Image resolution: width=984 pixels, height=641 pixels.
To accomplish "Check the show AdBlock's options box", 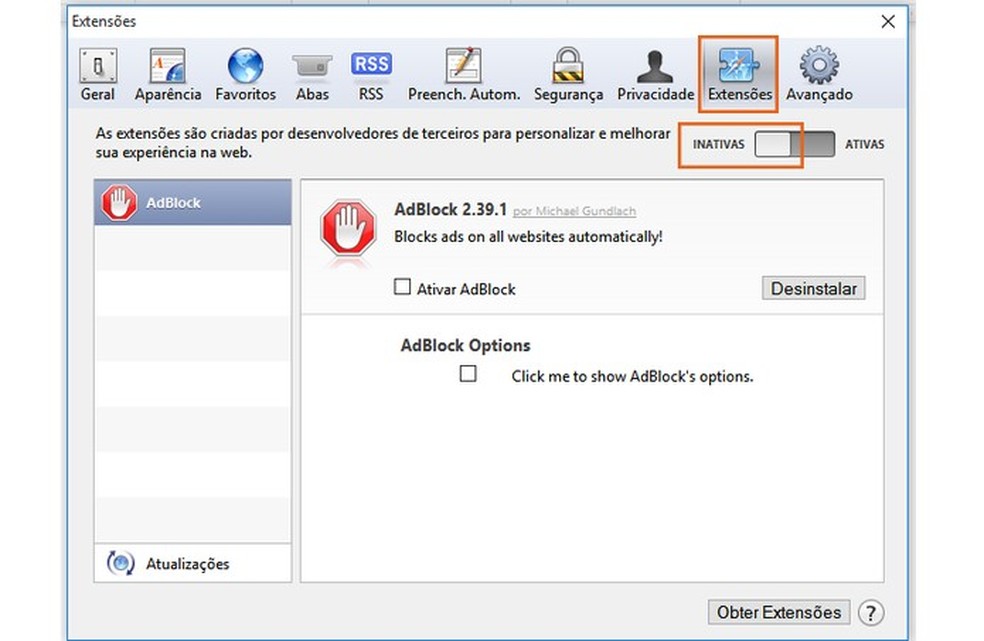I will [x=468, y=374].
